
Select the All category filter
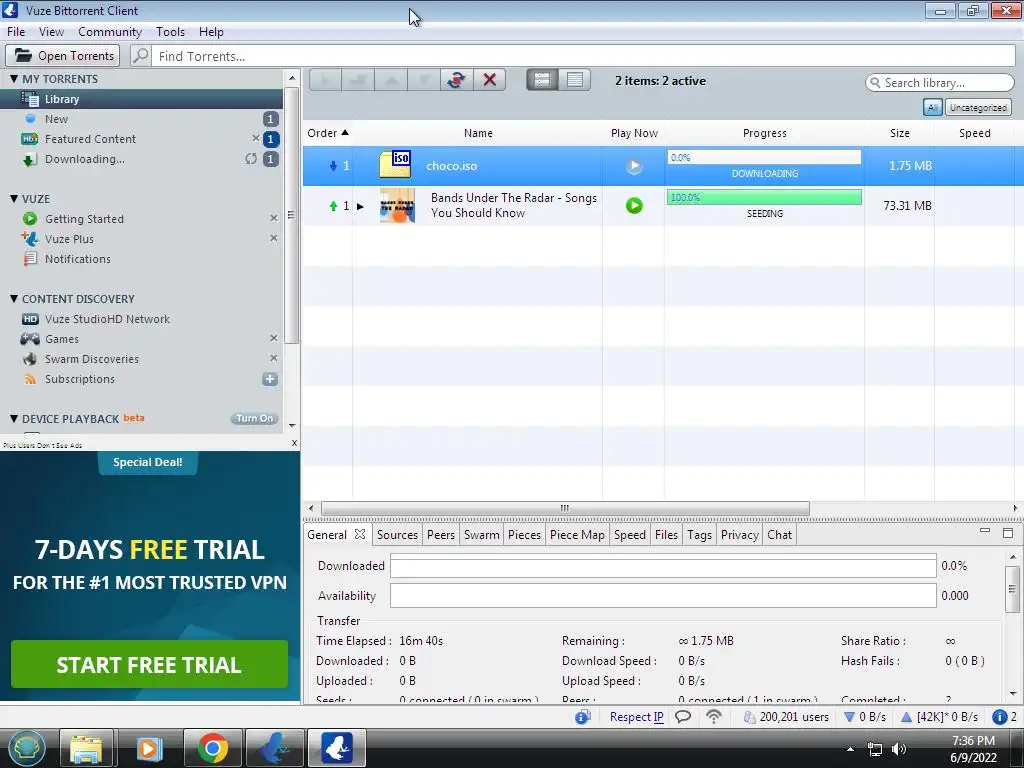[x=933, y=108]
